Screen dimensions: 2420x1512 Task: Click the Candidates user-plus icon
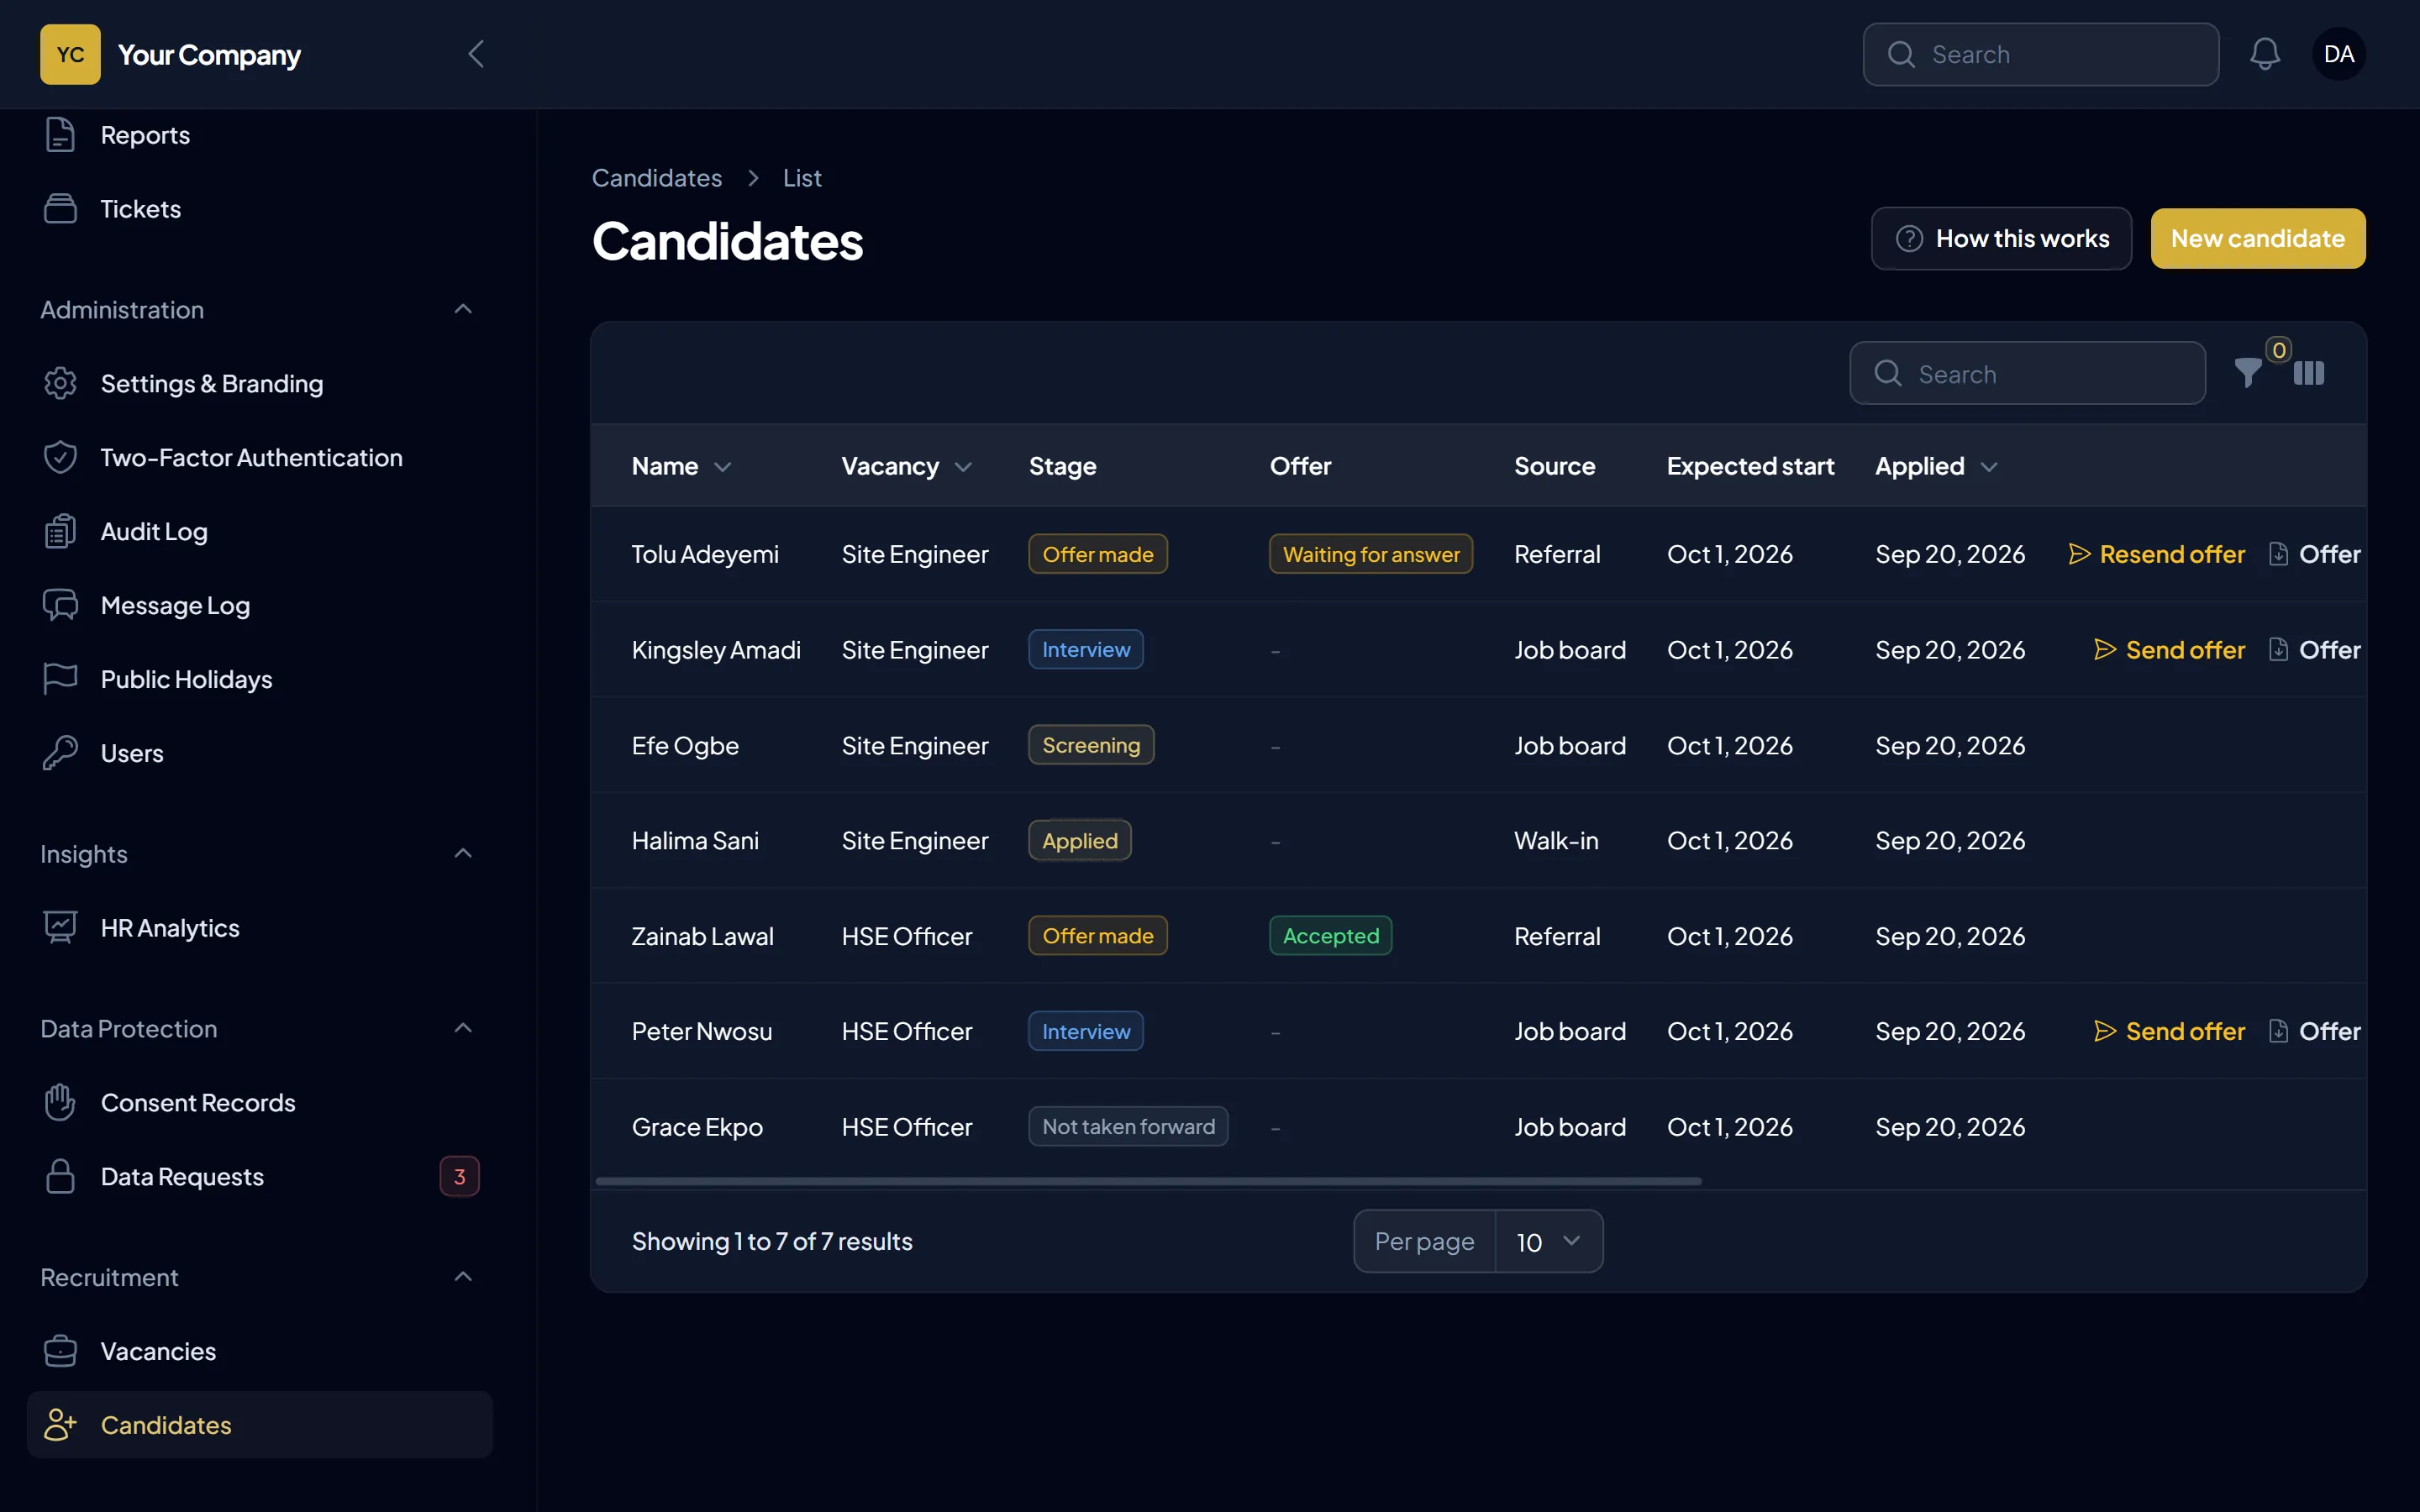60,1425
